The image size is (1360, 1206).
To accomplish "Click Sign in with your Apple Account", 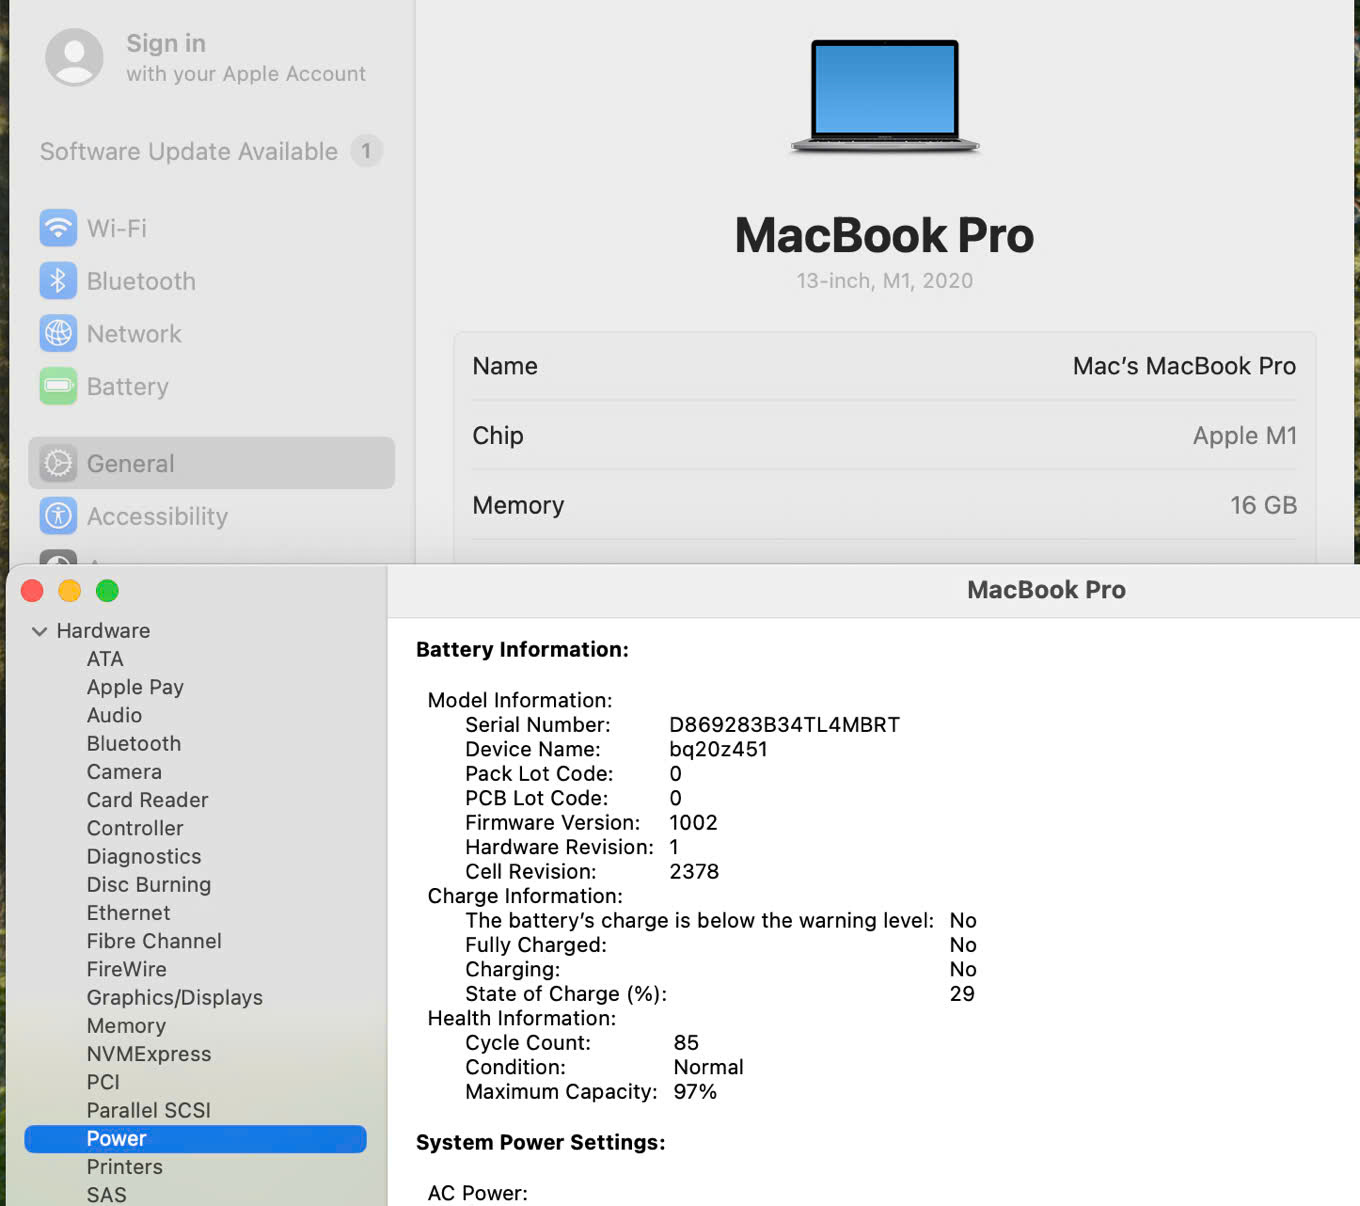I will pyautogui.click(x=245, y=58).
